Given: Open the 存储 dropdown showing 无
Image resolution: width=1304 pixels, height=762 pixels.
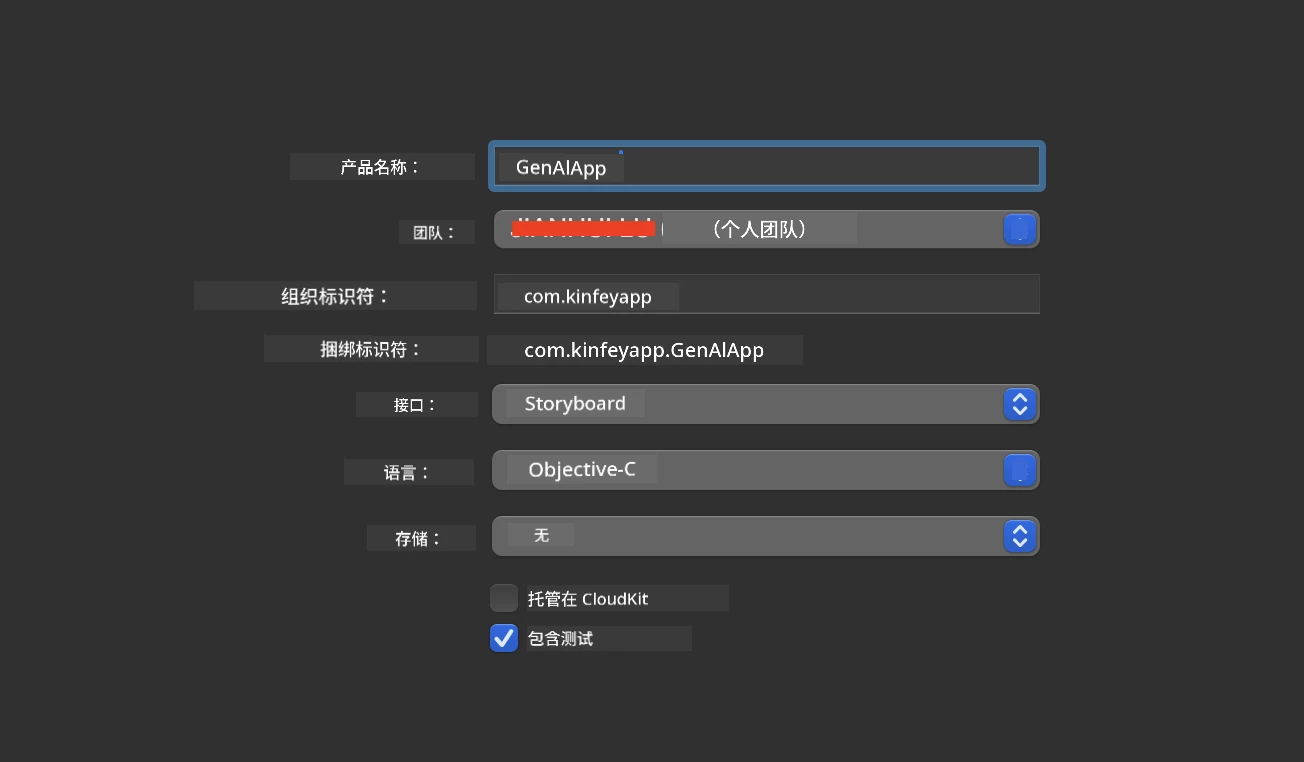Looking at the screenshot, I should pyautogui.click(x=766, y=536).
